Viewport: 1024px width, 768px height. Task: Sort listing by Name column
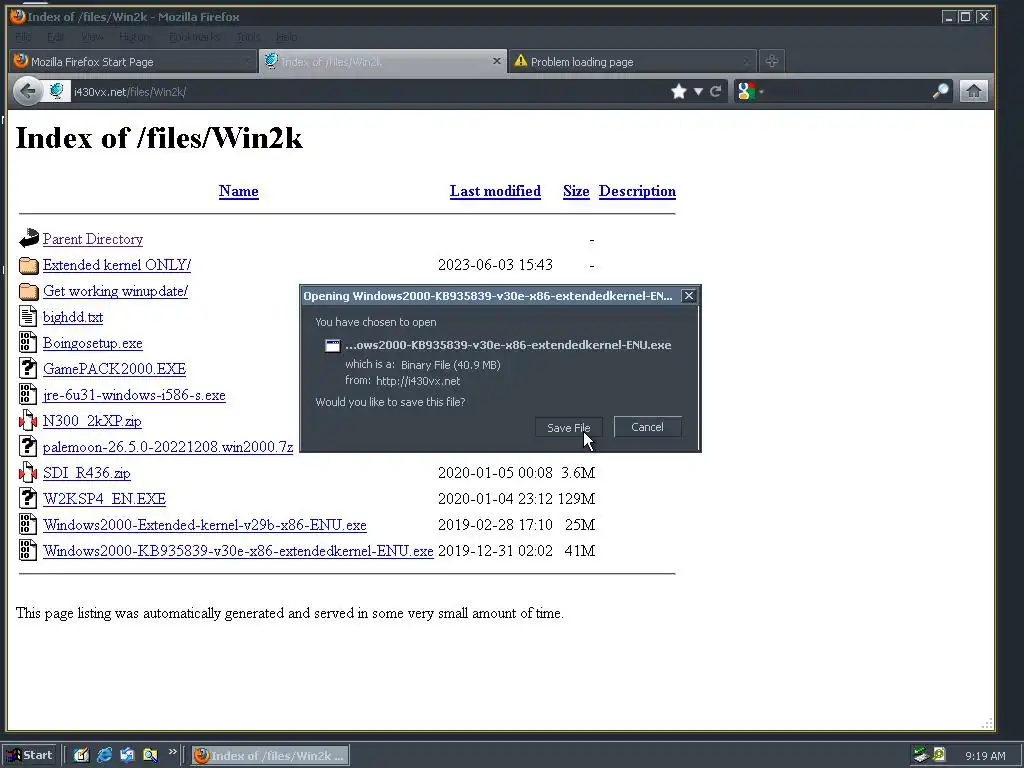pyautogui.click(x=238, y=191)
